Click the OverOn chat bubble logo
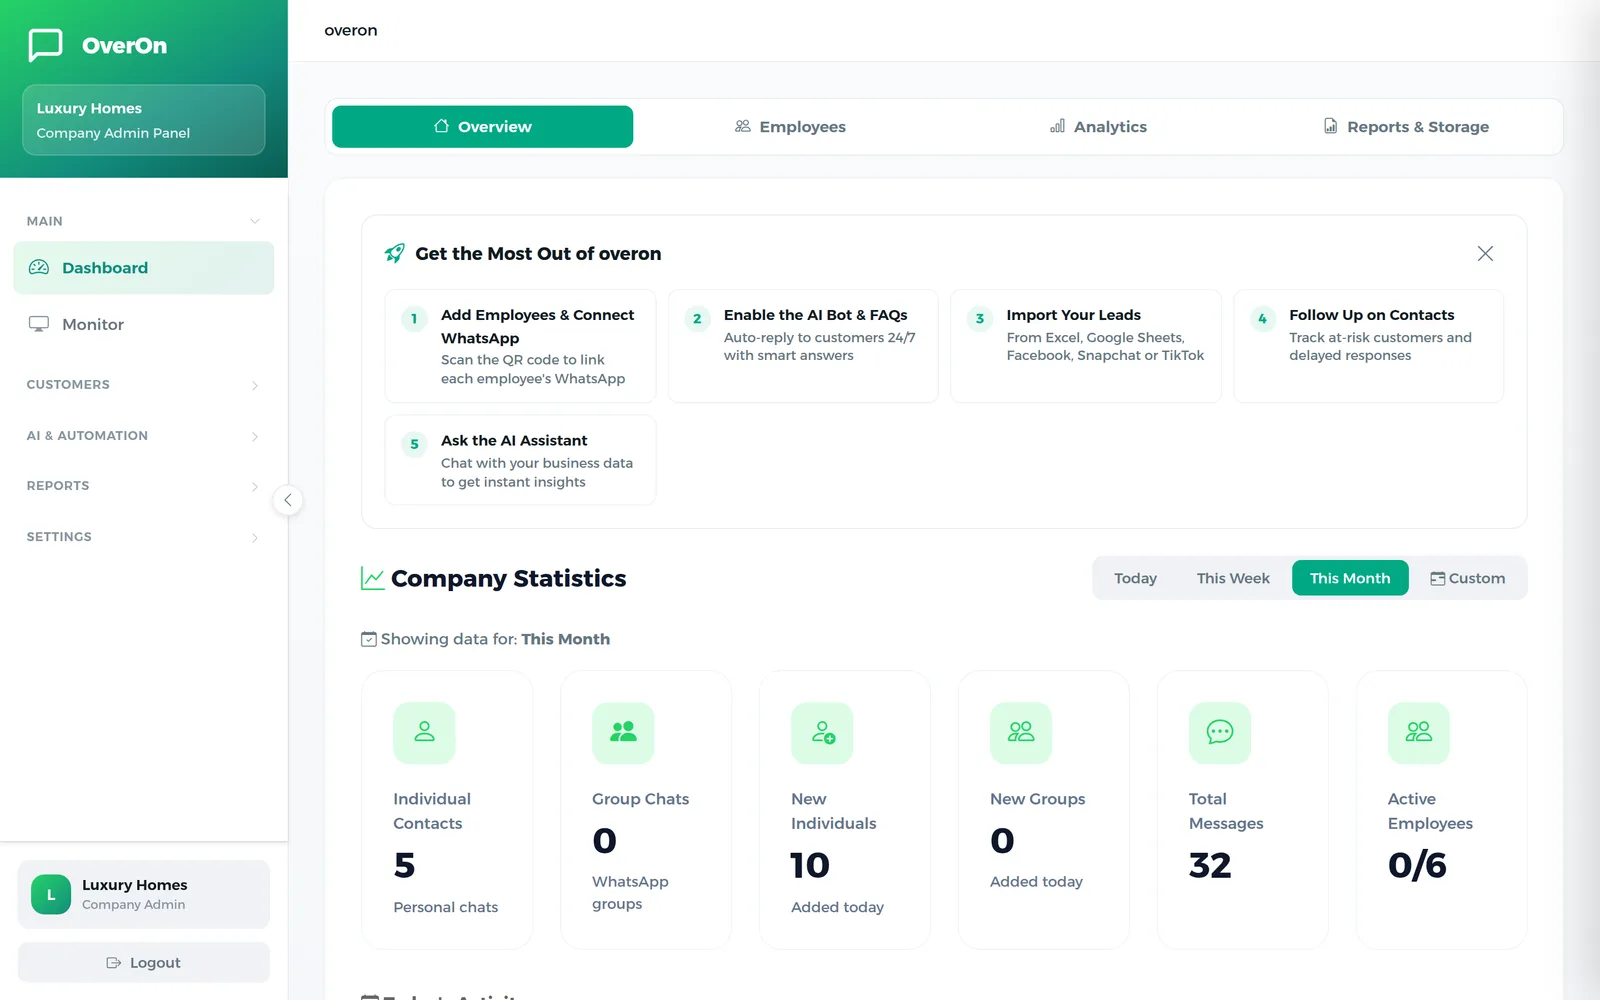Viewport: 1600px width, 1000px height. click(x=45, y=45)
